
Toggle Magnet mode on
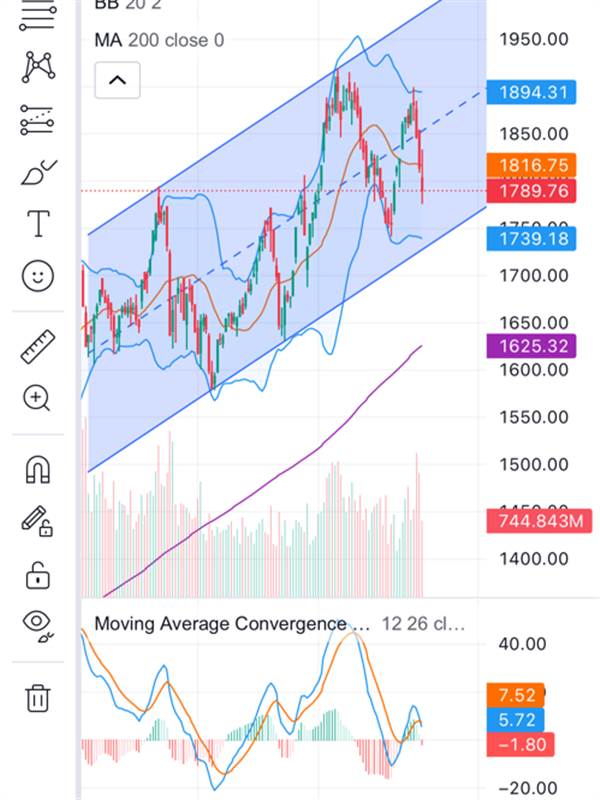tap(37, 469)
